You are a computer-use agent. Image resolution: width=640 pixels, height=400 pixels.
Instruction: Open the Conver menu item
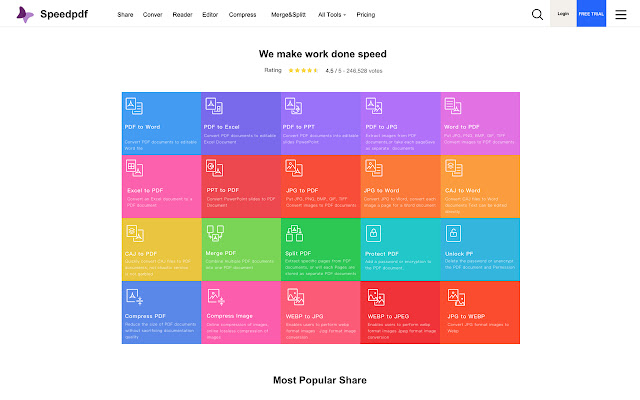(x=153, y=15)
